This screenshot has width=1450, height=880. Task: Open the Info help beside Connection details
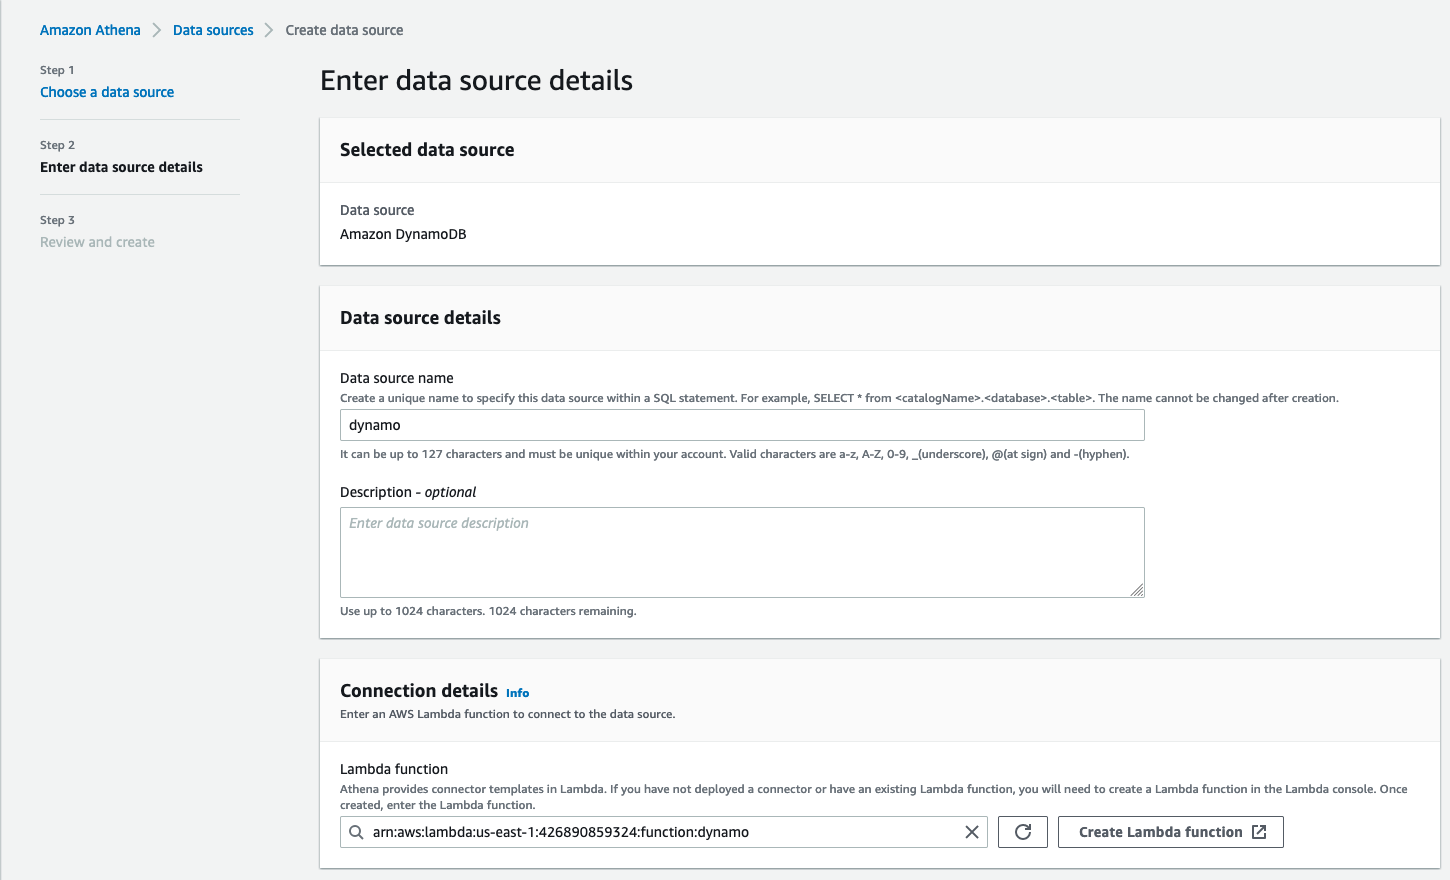point(517,692)
